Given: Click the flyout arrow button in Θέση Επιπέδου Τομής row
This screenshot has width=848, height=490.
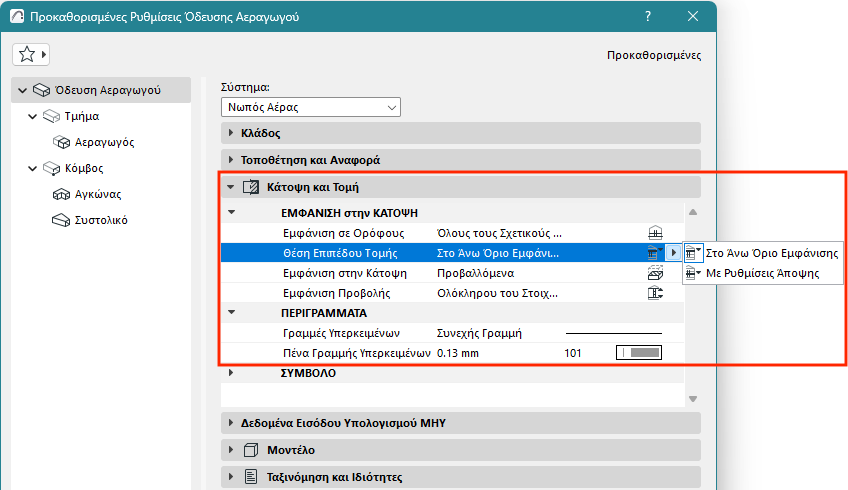Looking at the screenshot, I should coord(673,253).
